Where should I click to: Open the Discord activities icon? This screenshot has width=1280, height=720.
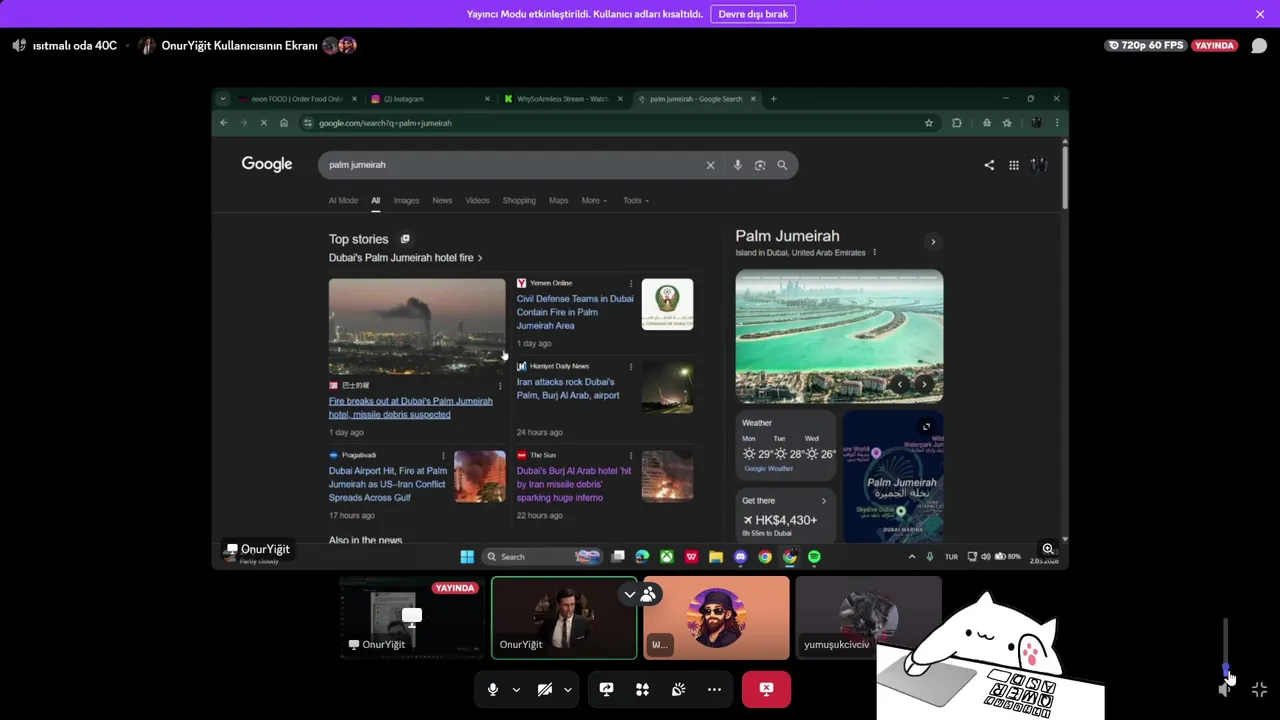coord(642,689)
